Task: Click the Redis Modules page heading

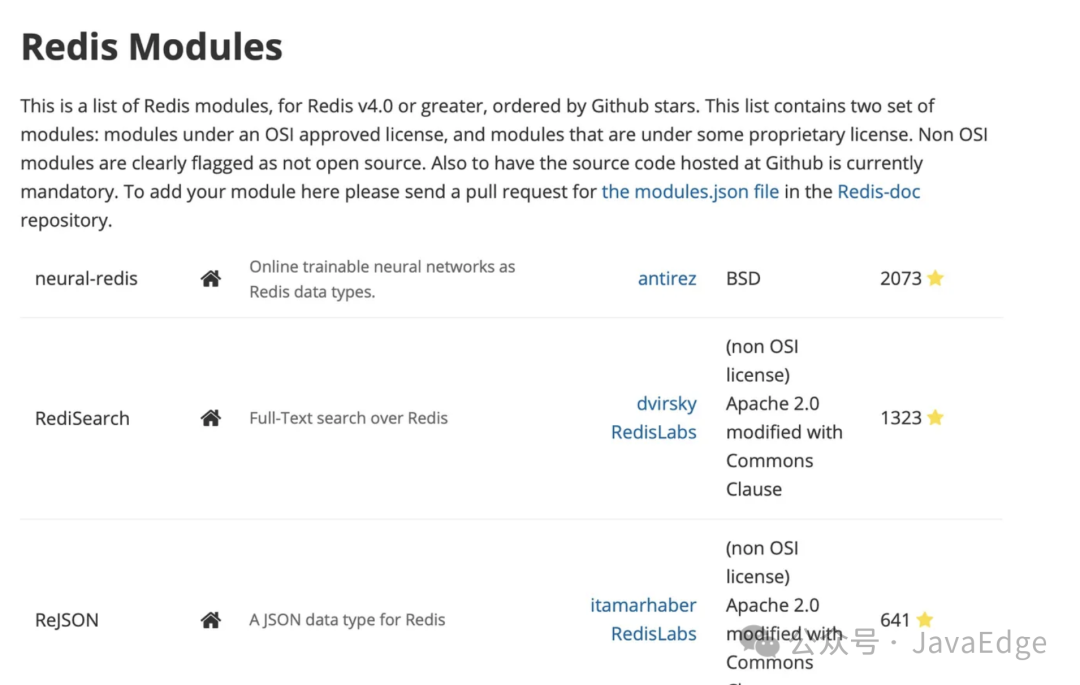Action: pyautogui.click(x=152, y=47)
